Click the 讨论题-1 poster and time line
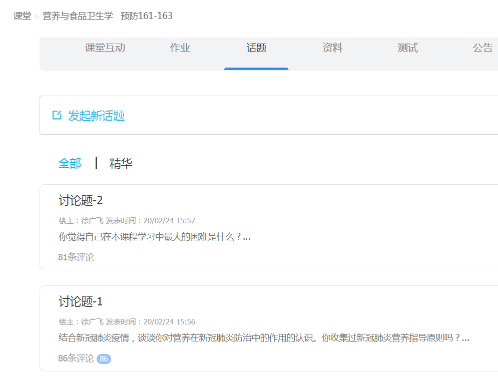 (127, 322)
